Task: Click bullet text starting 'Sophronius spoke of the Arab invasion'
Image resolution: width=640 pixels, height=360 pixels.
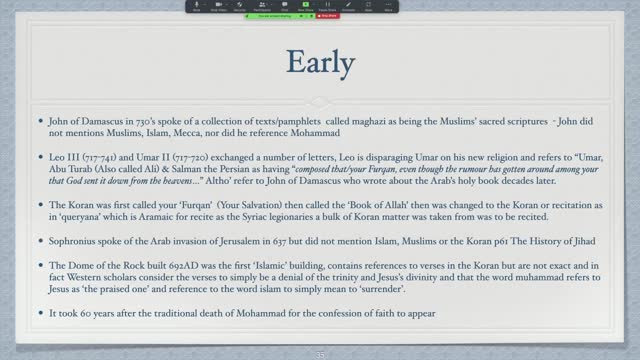Action: pyautogui.click(x=322, y=241)
